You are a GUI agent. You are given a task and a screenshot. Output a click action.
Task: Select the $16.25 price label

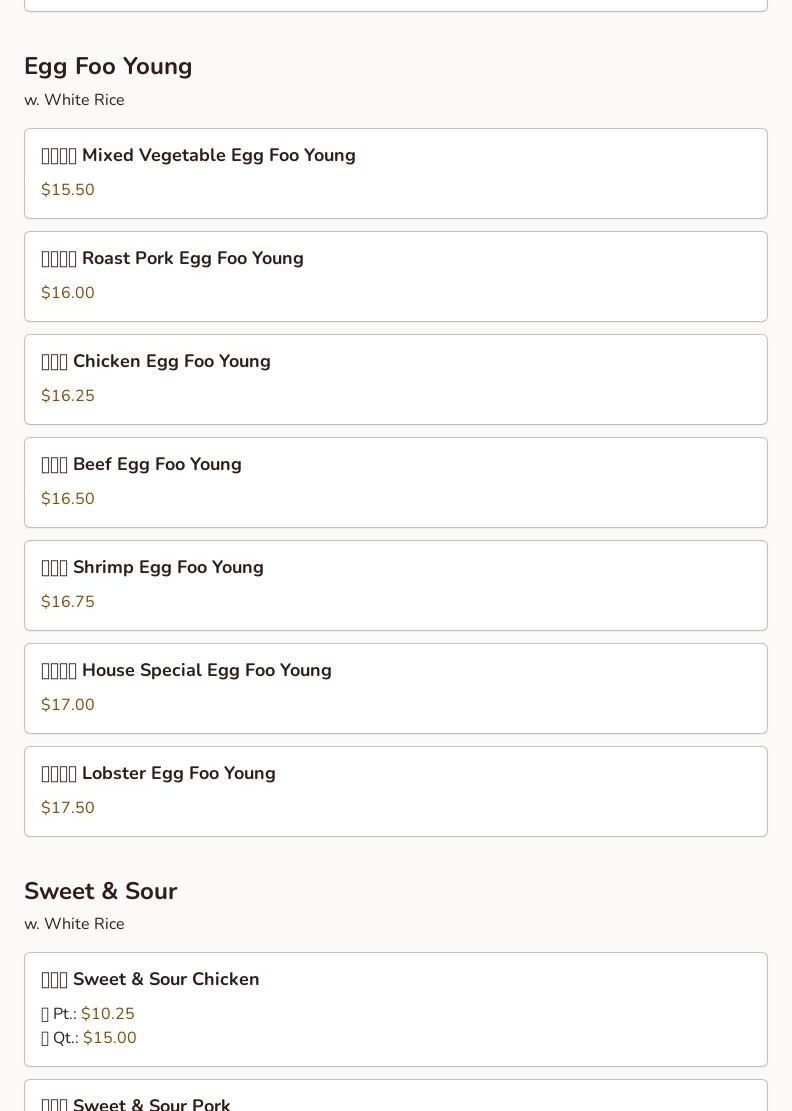pos(68,396)
